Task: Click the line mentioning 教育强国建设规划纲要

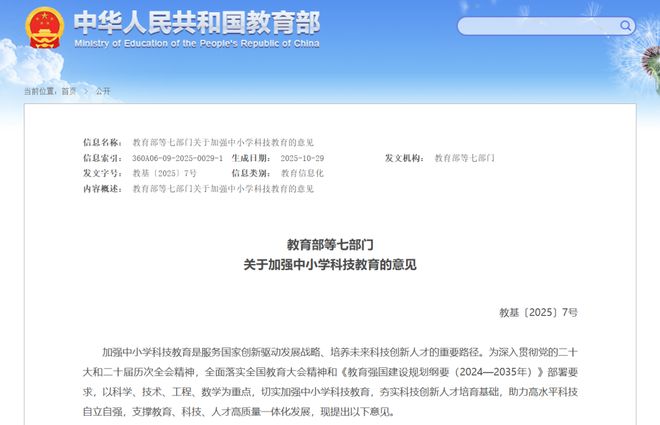Action: (x=330, y=372)
